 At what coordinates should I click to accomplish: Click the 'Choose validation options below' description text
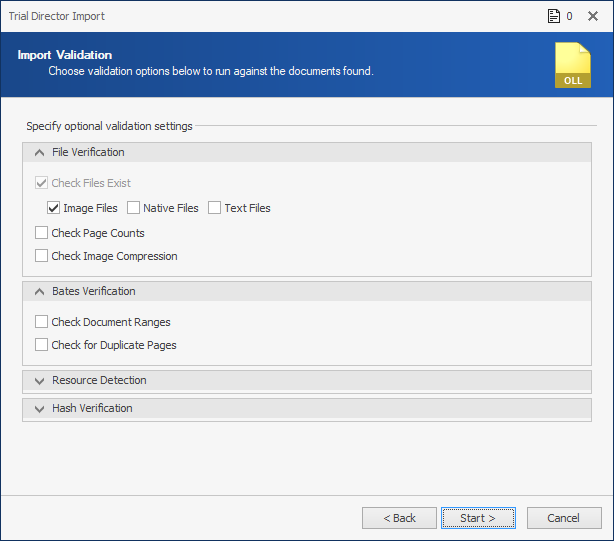[x=211, y=71]
